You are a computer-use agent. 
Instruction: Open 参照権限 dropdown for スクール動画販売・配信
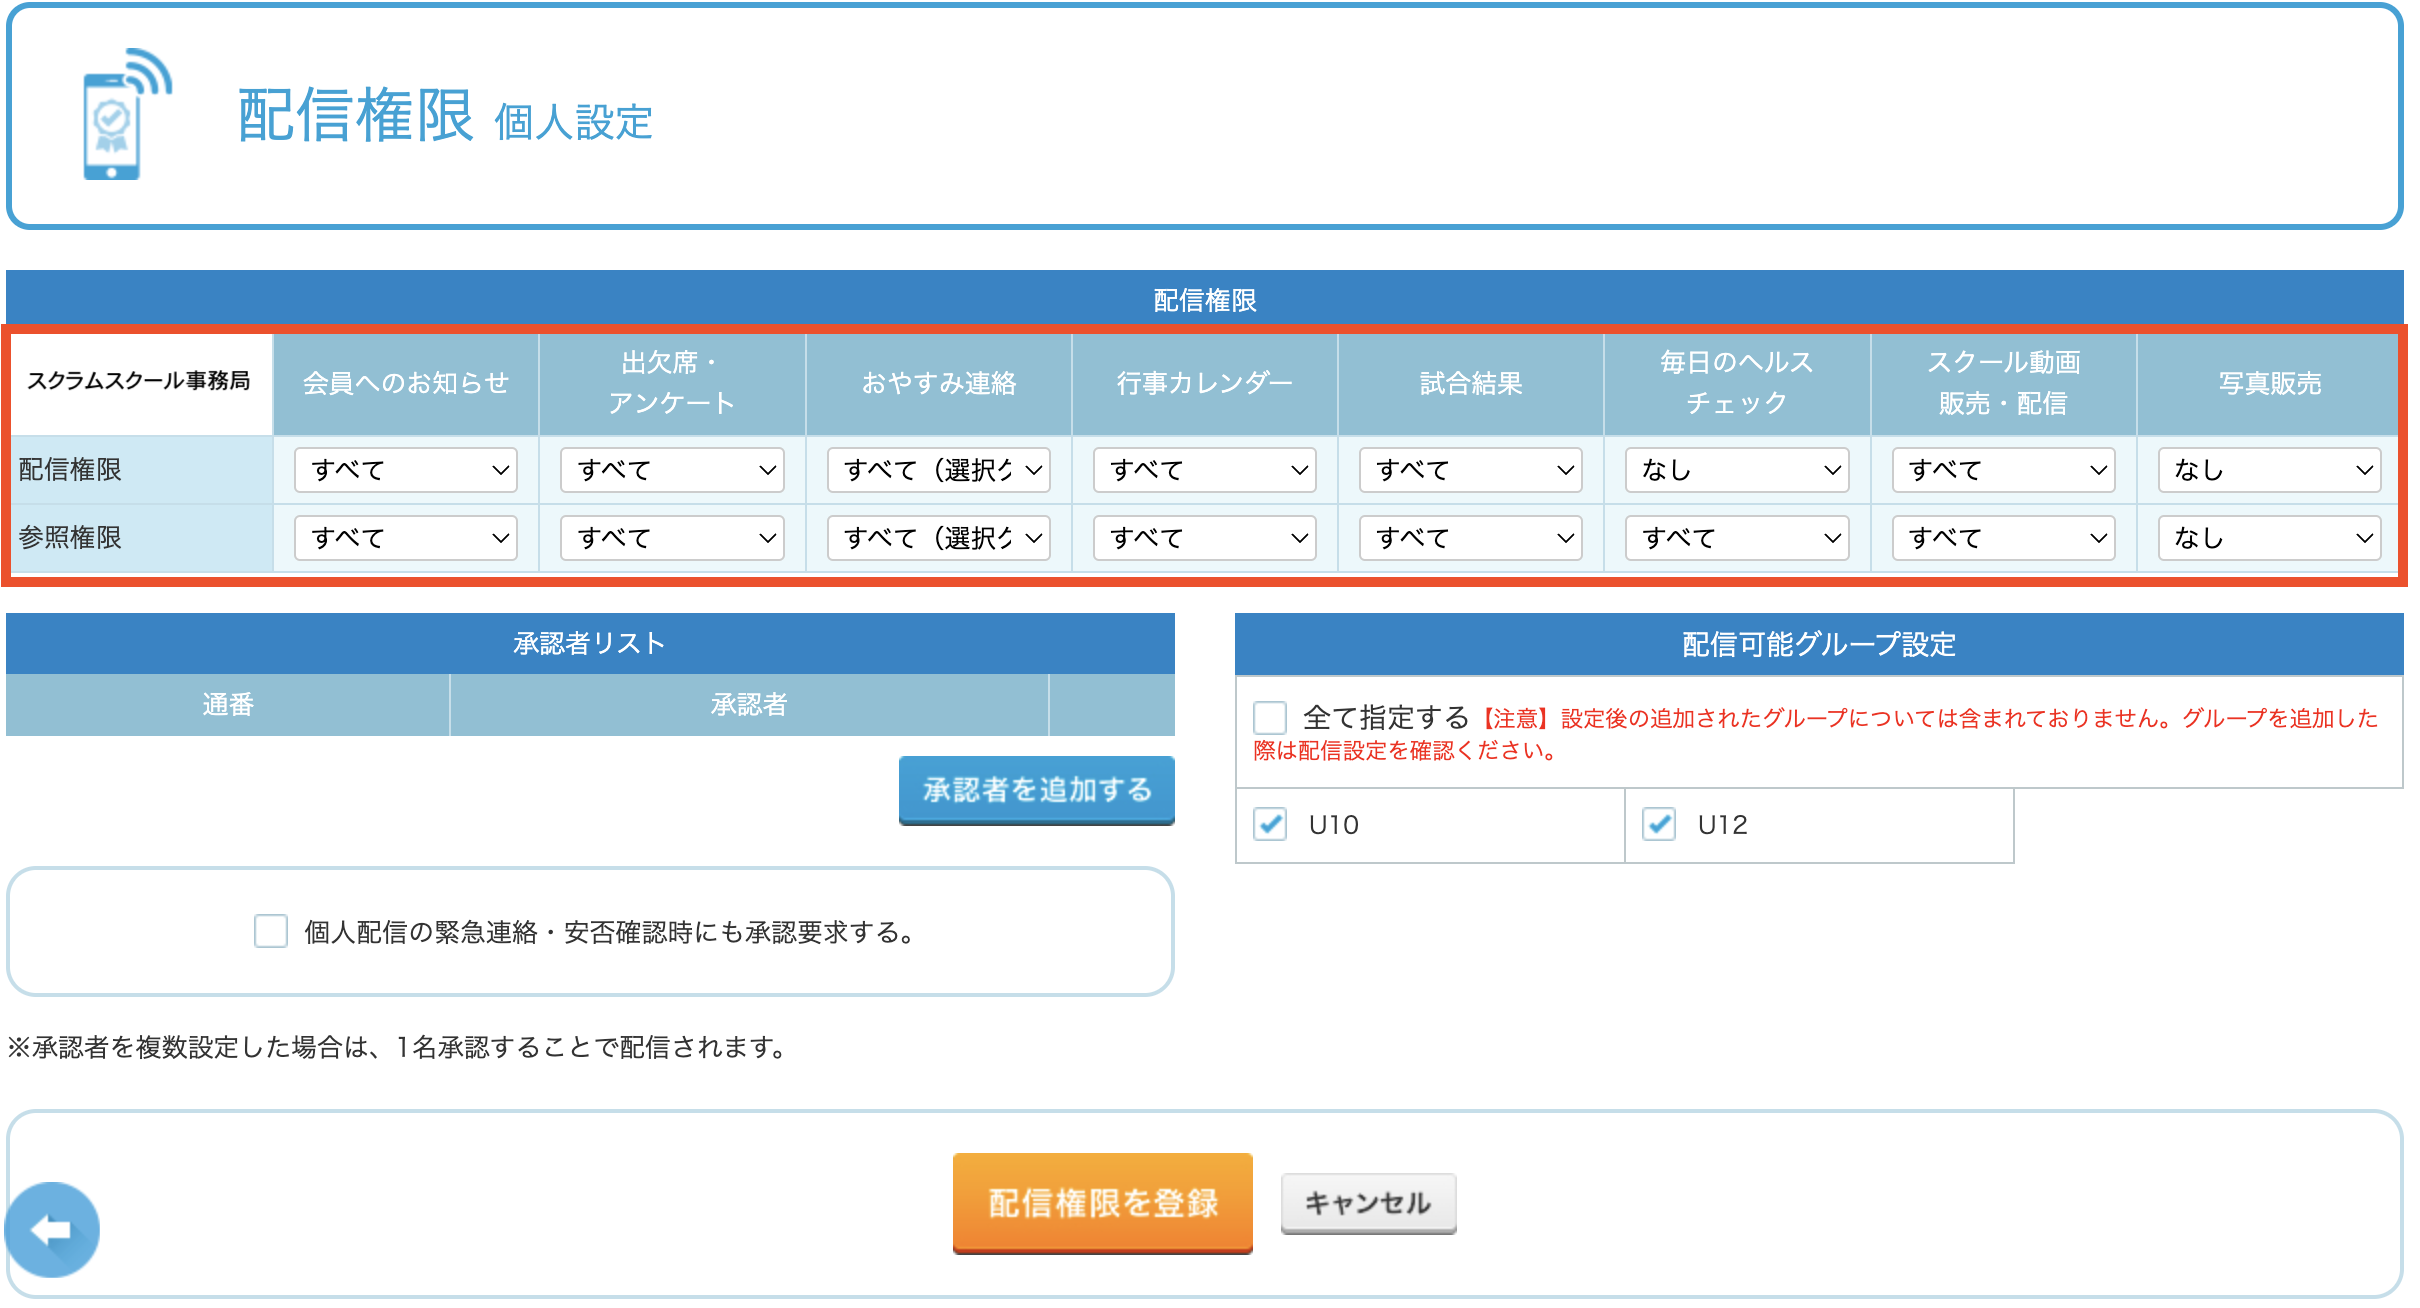pos(2004,538)
